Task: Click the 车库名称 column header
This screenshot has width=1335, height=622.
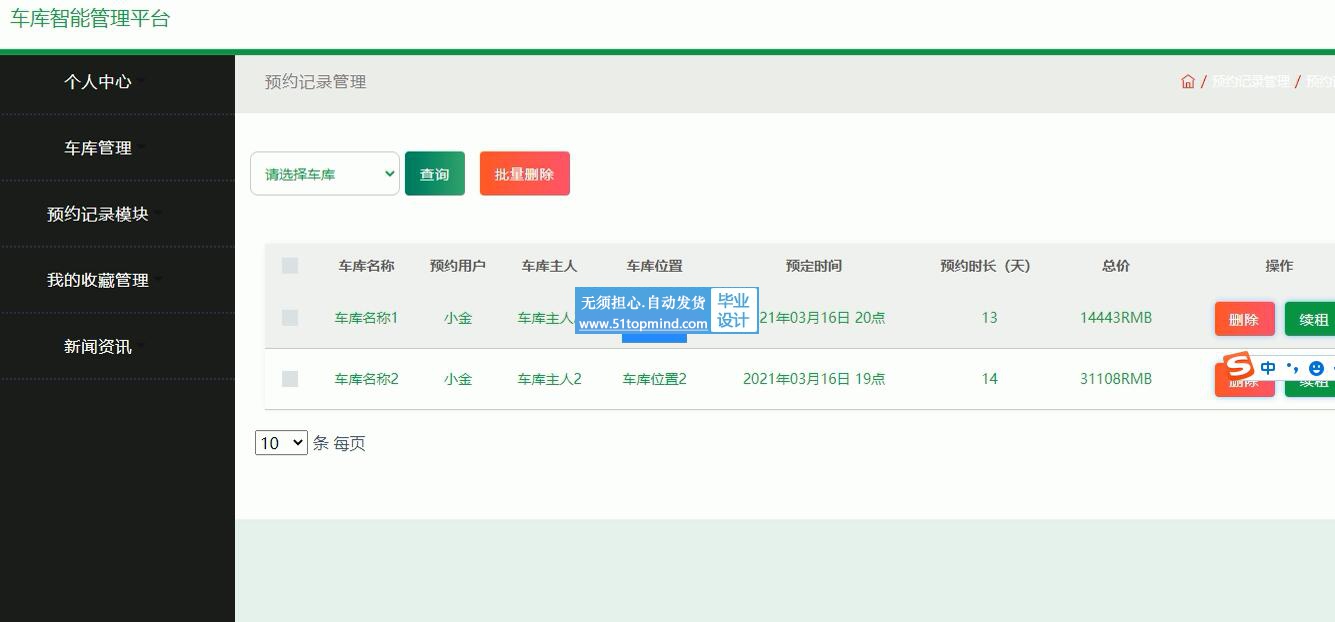Action: pos(367,266)
